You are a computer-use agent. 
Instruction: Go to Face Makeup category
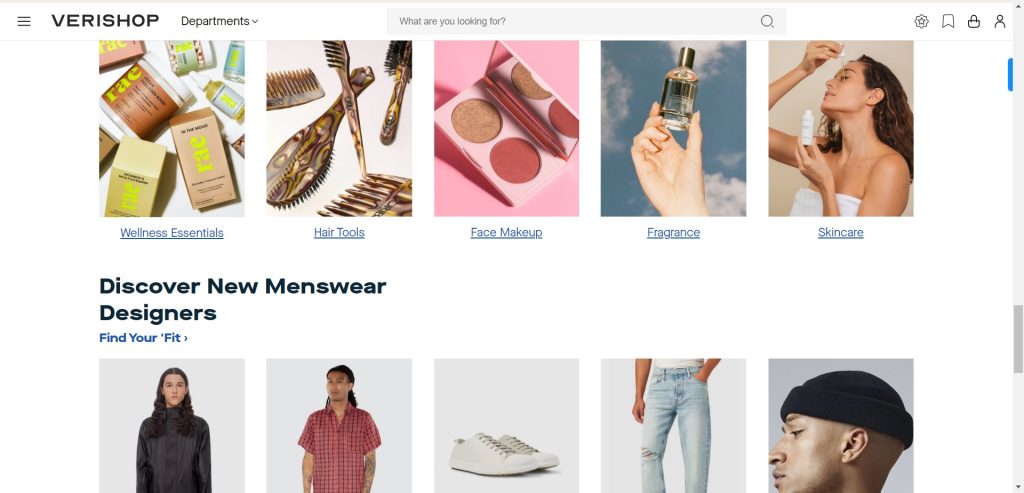506,232
